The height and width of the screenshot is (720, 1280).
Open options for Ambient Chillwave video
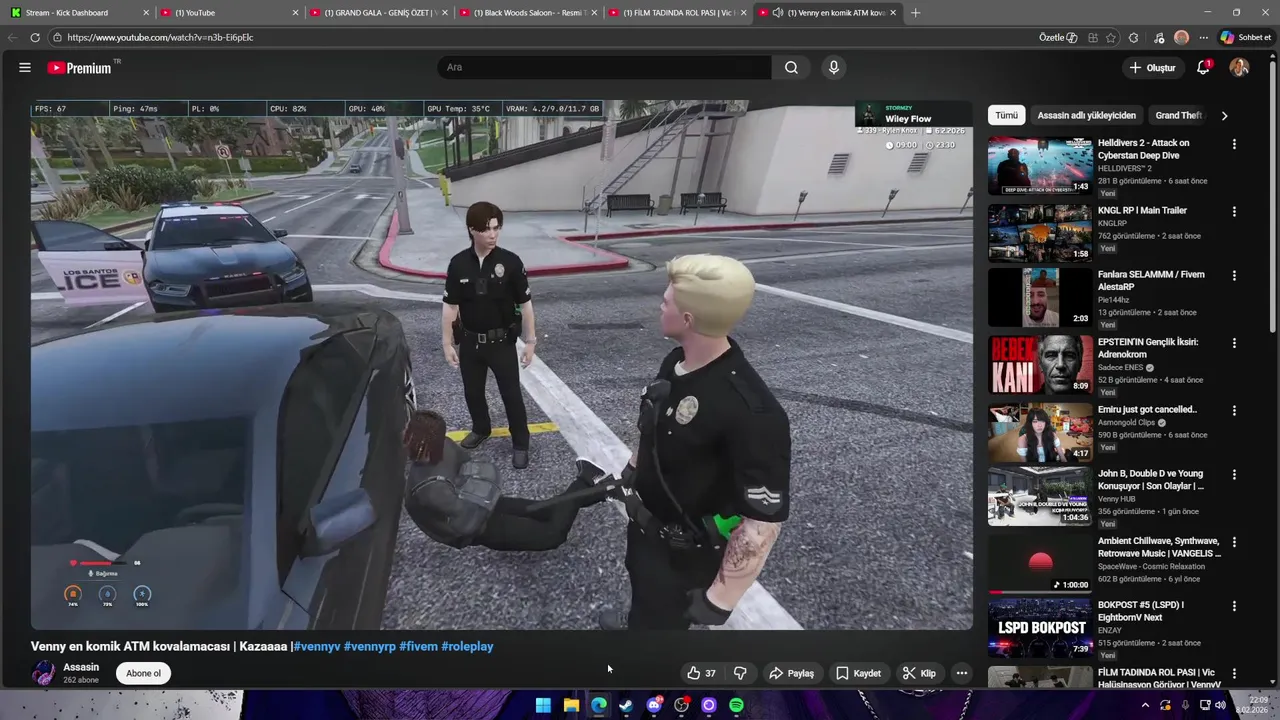[x=1234, y=542]
